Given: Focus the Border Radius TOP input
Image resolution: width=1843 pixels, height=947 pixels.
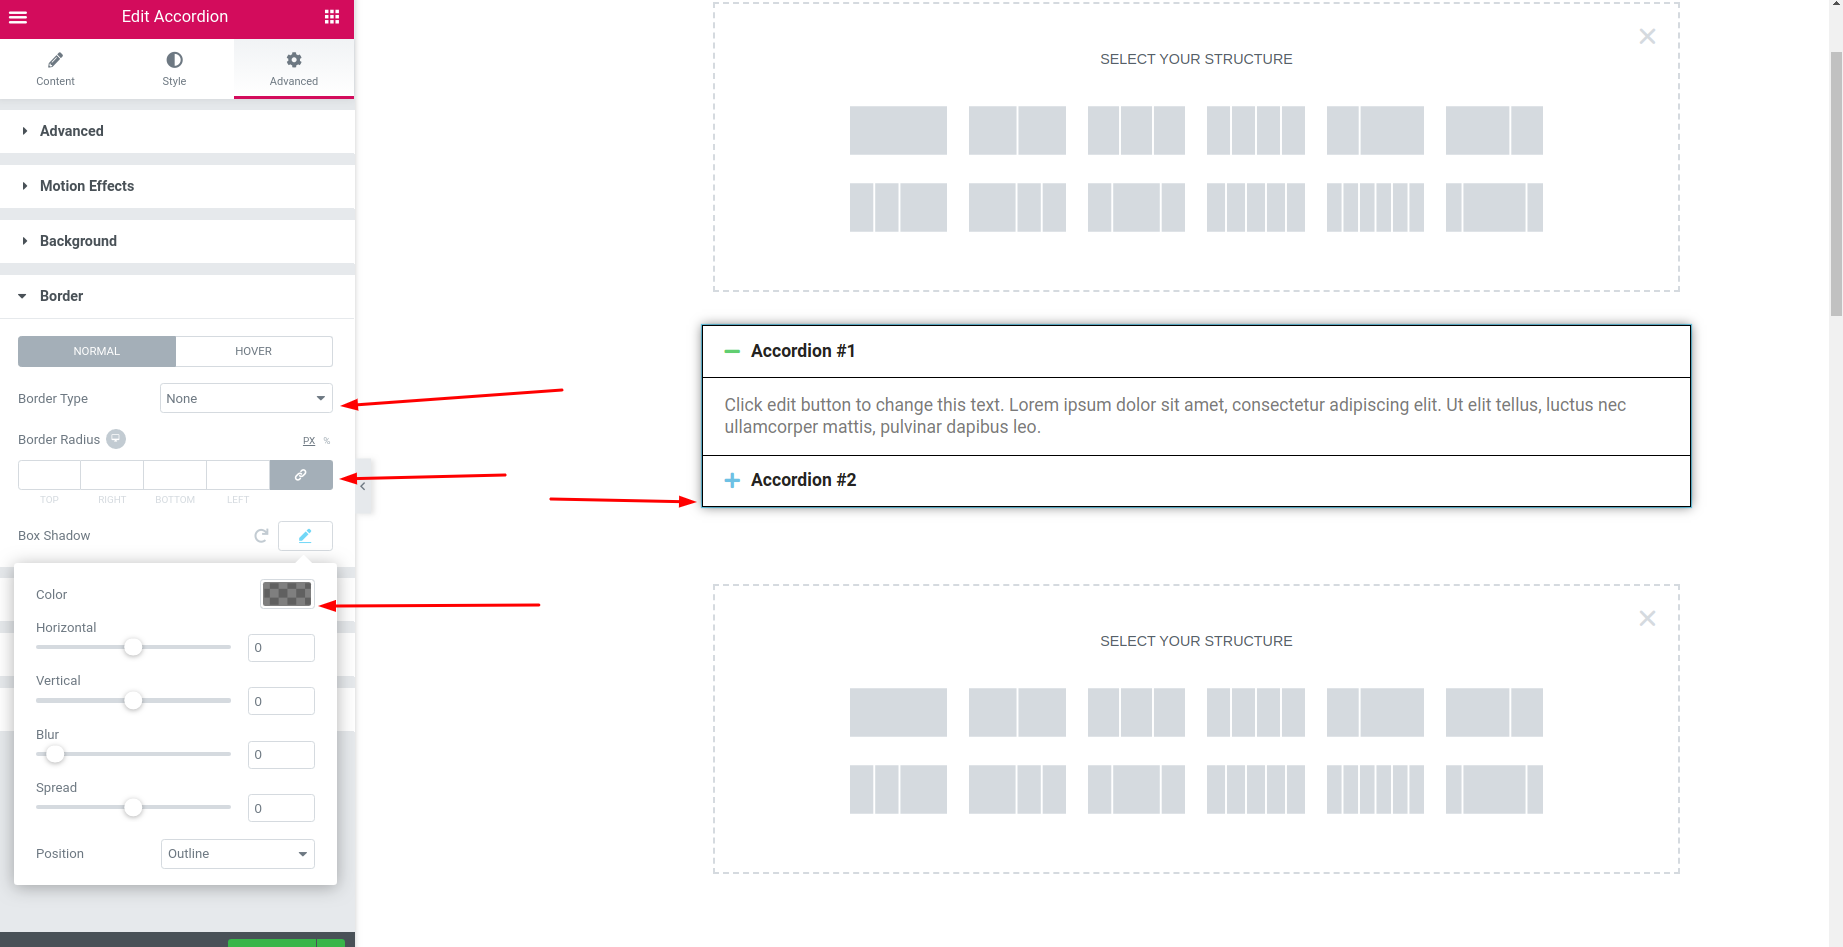Looking at the screenshot, I should [49, 475].
